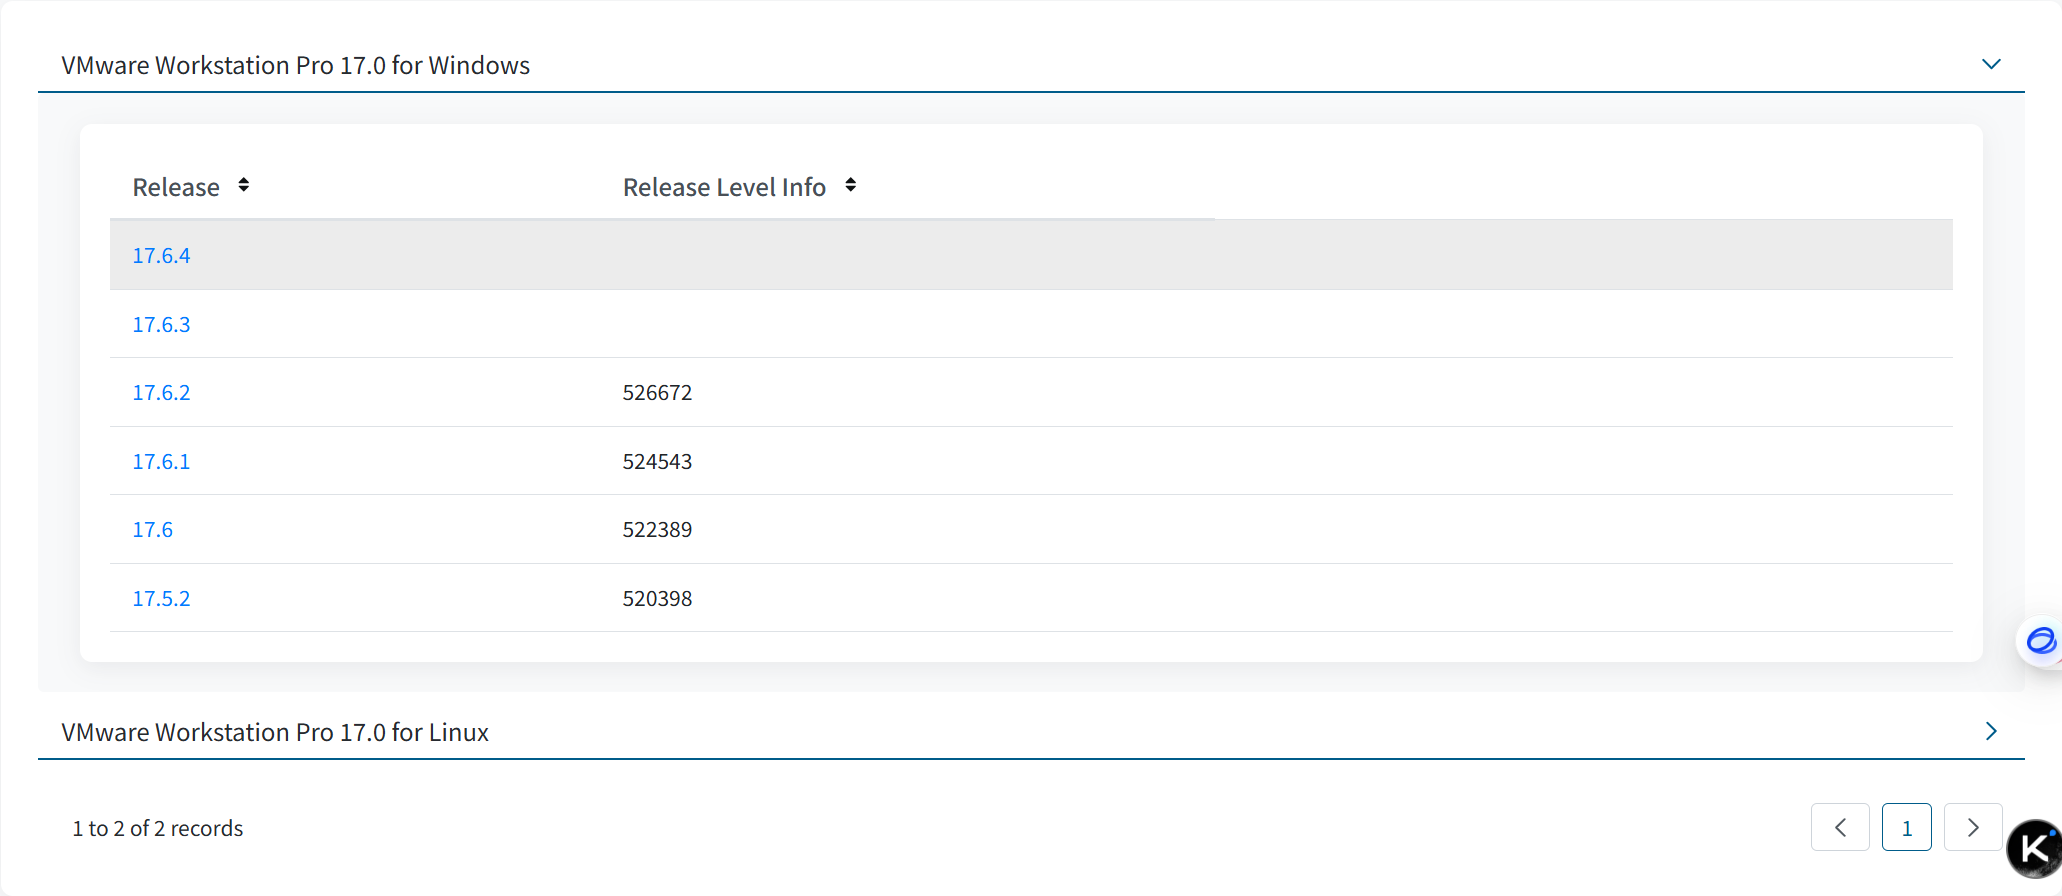
Task: Open release 17.6.3 link
Action: [161, 325]
